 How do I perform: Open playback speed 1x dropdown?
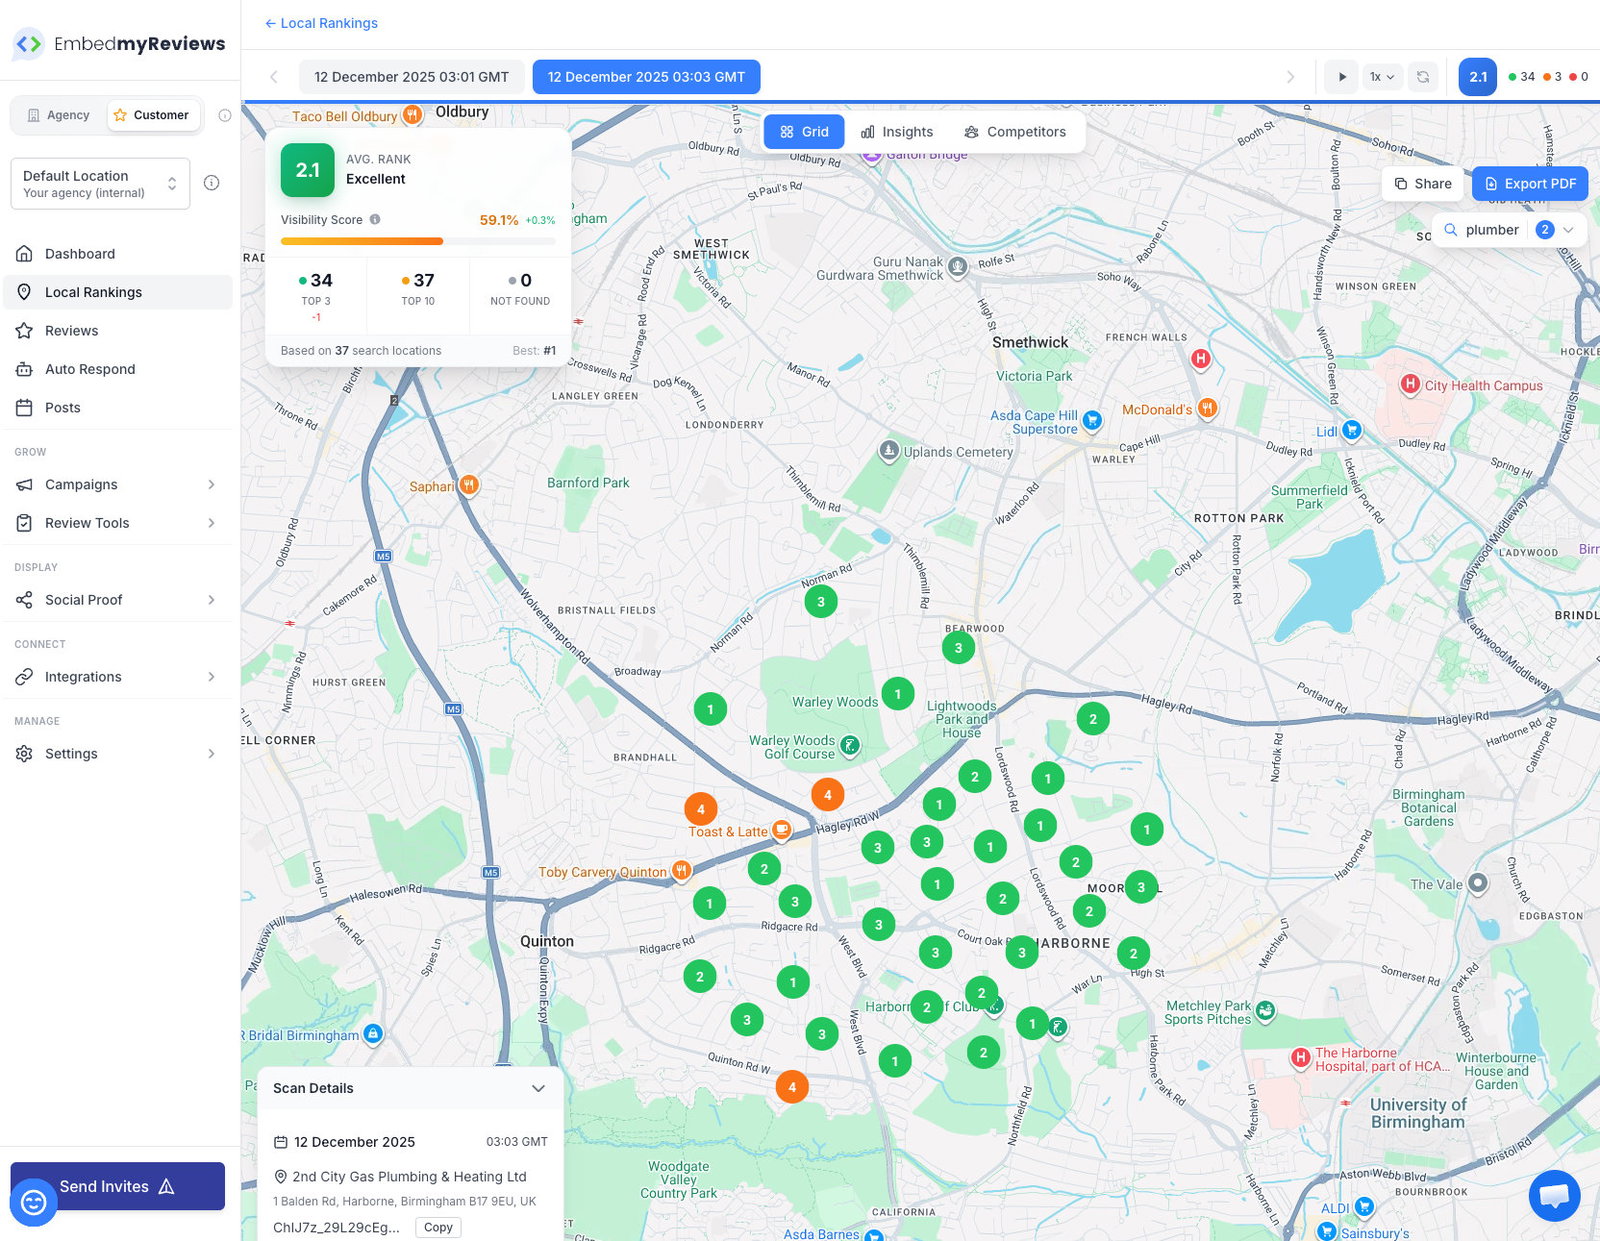1382,77
